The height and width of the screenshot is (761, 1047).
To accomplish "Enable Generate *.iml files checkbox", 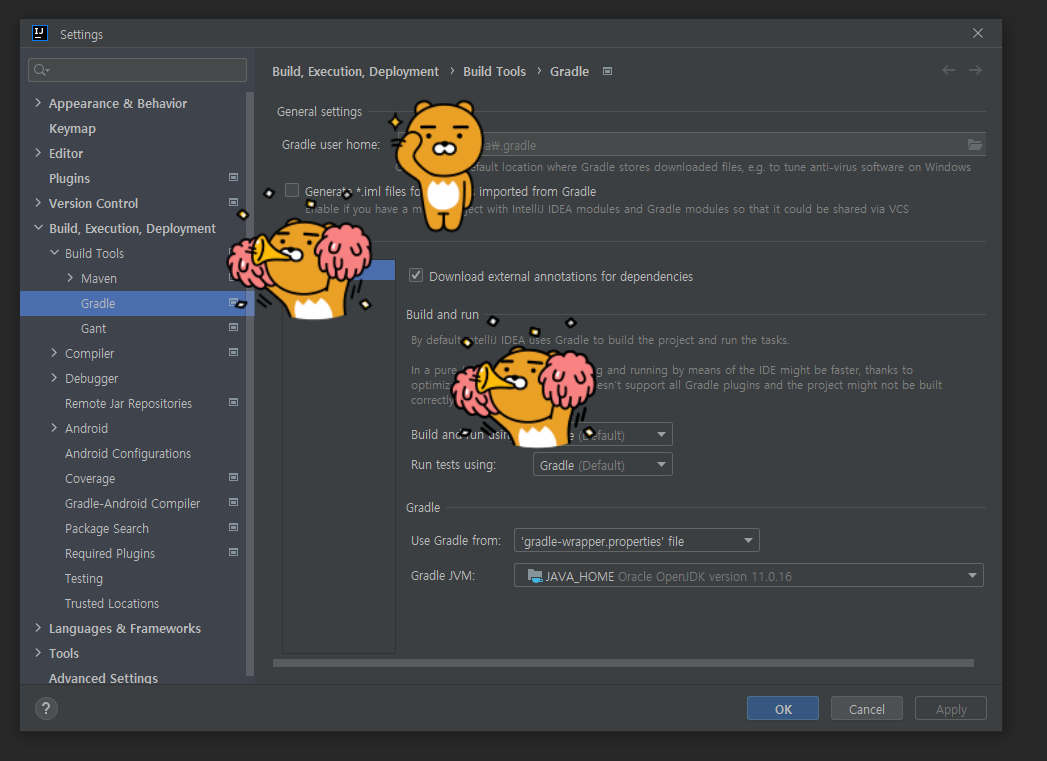I will point(292,190).
